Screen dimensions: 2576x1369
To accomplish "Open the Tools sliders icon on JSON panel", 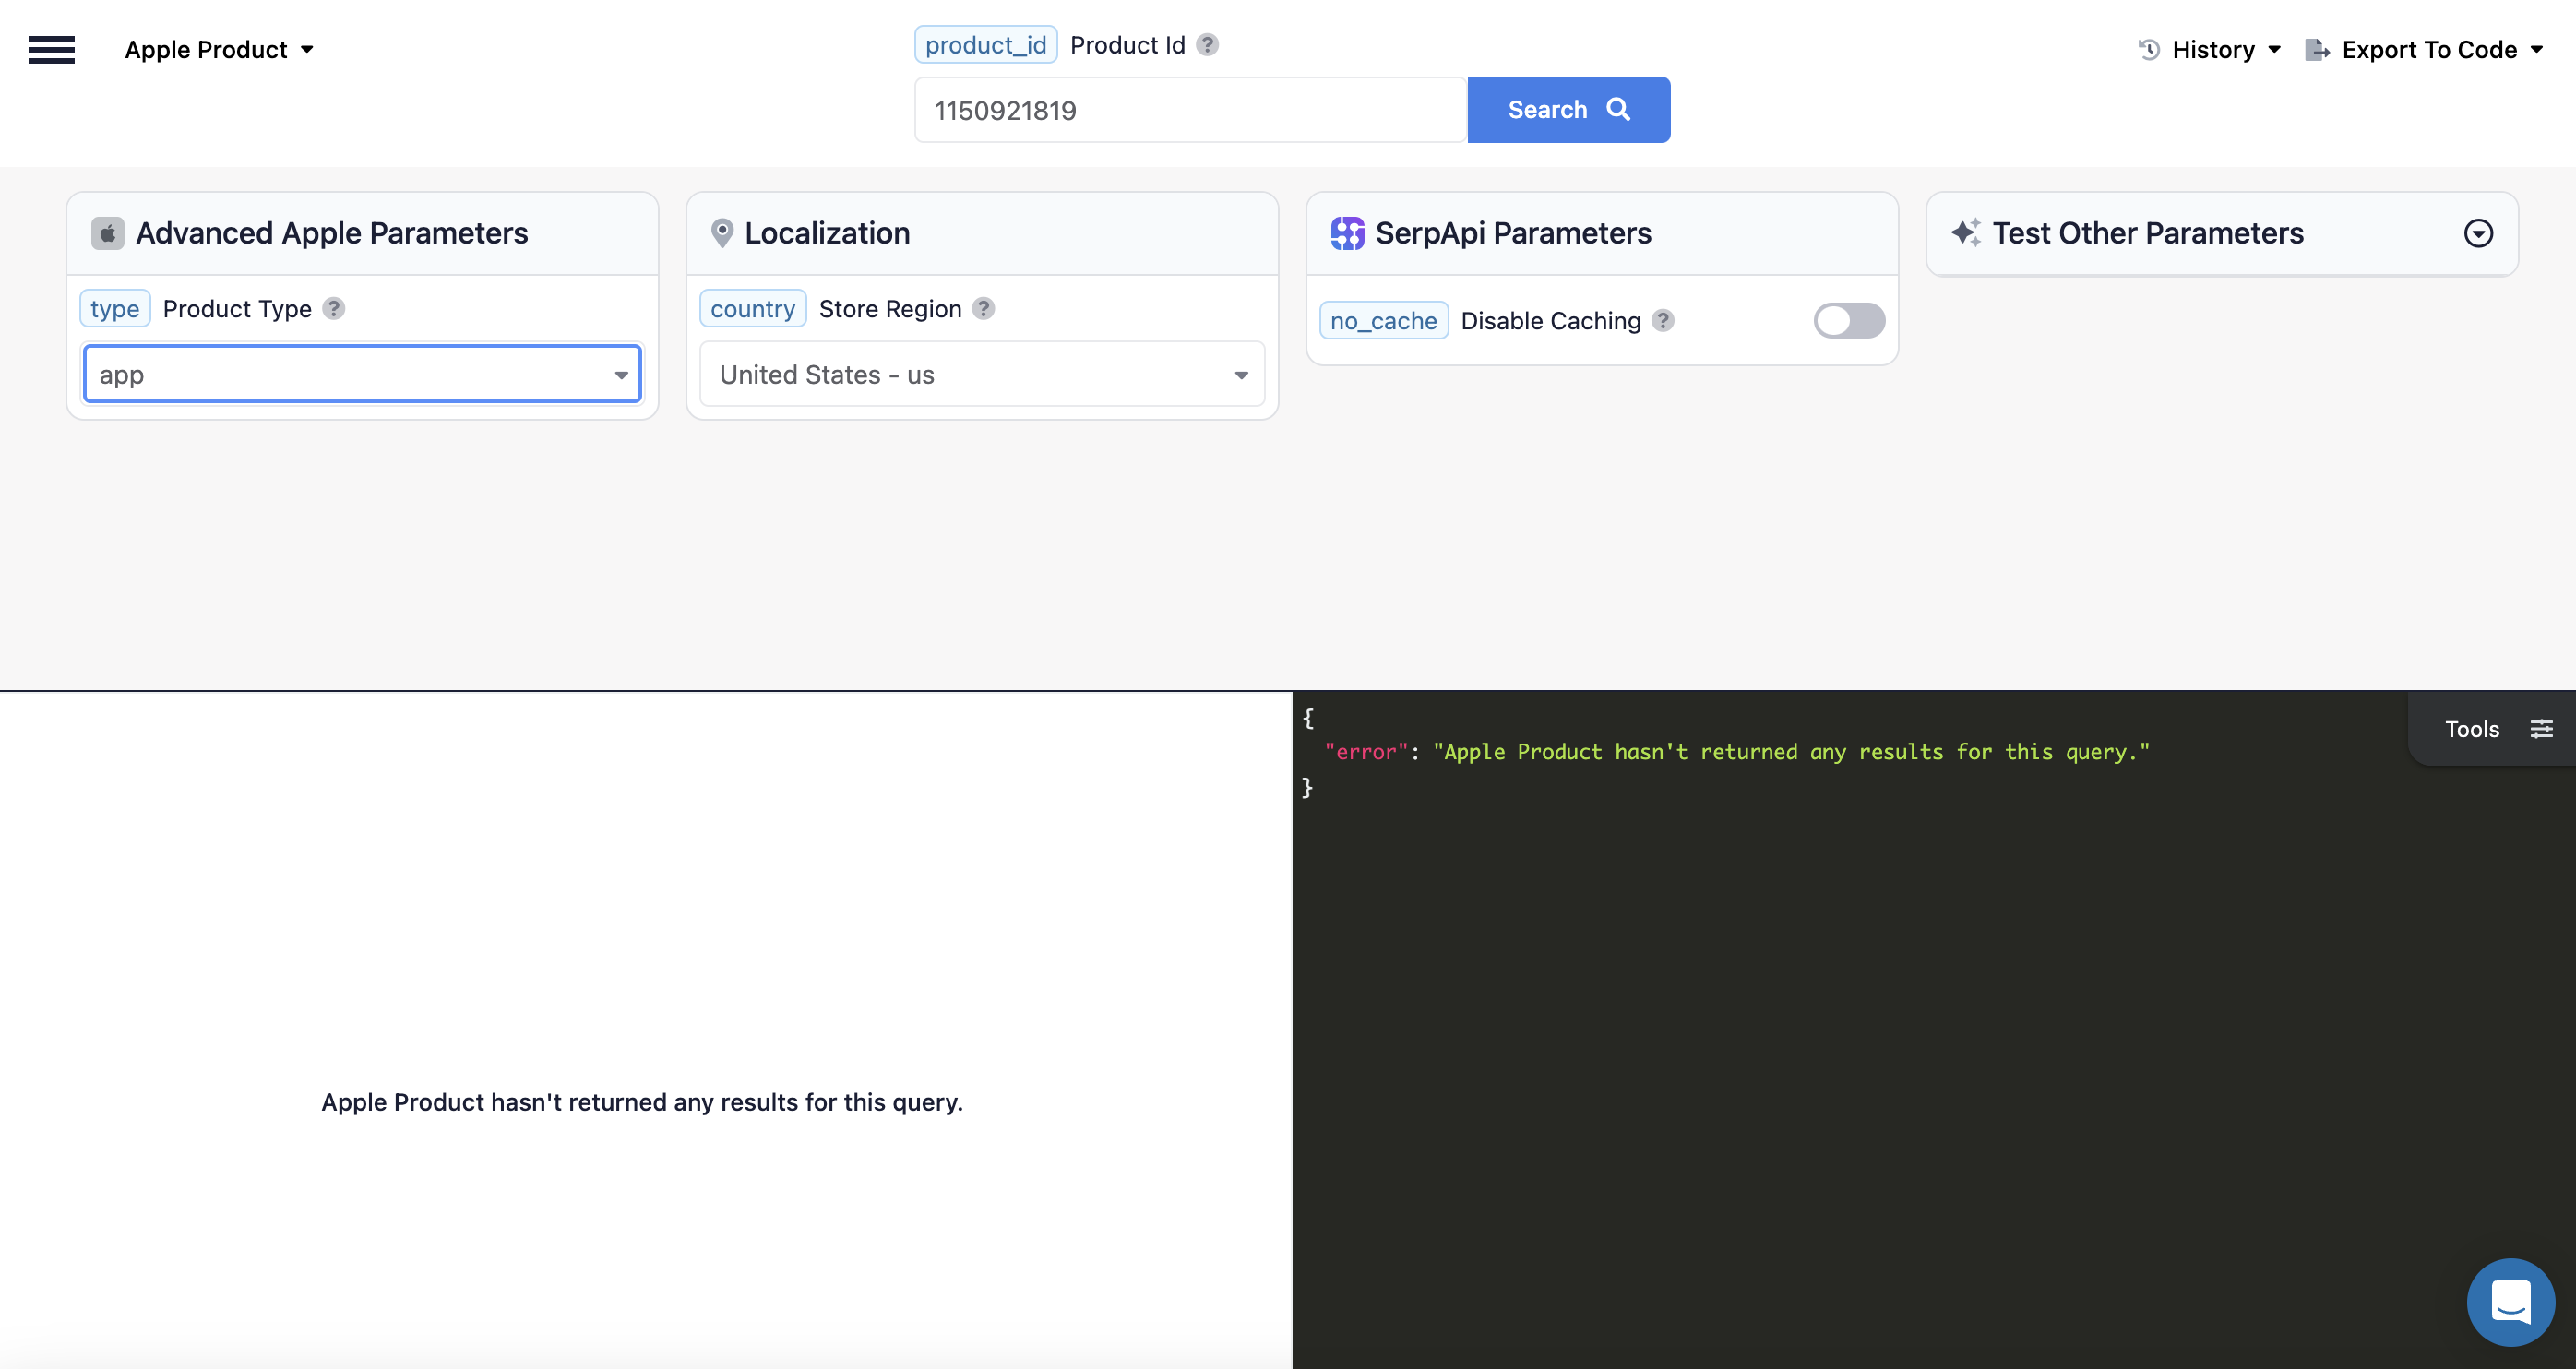I will [2543, 728].
